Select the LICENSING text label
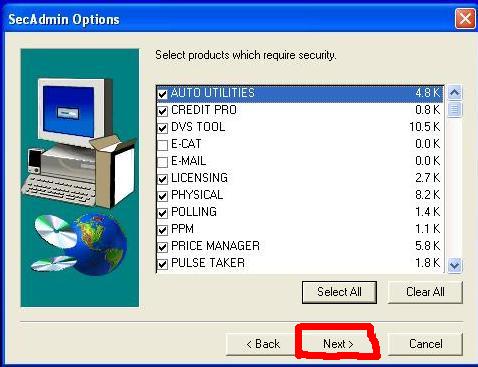Viewport: 478px width, 367px height. click(x=199, y=178)
